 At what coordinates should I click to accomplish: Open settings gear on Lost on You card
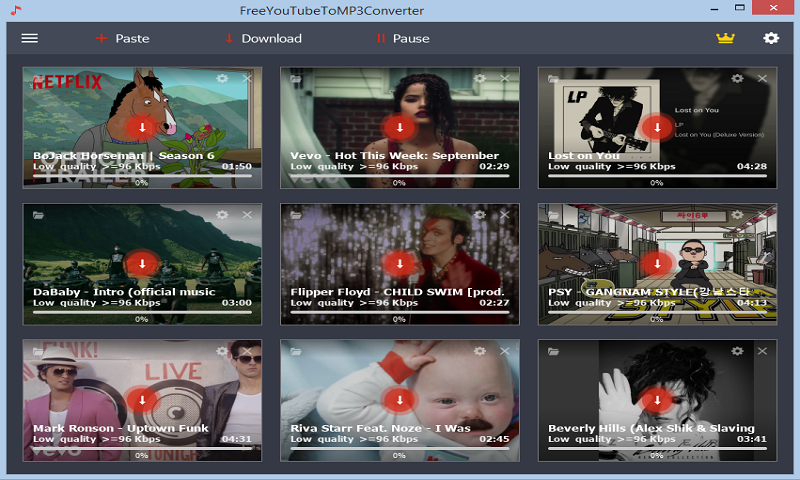(737, 79)
